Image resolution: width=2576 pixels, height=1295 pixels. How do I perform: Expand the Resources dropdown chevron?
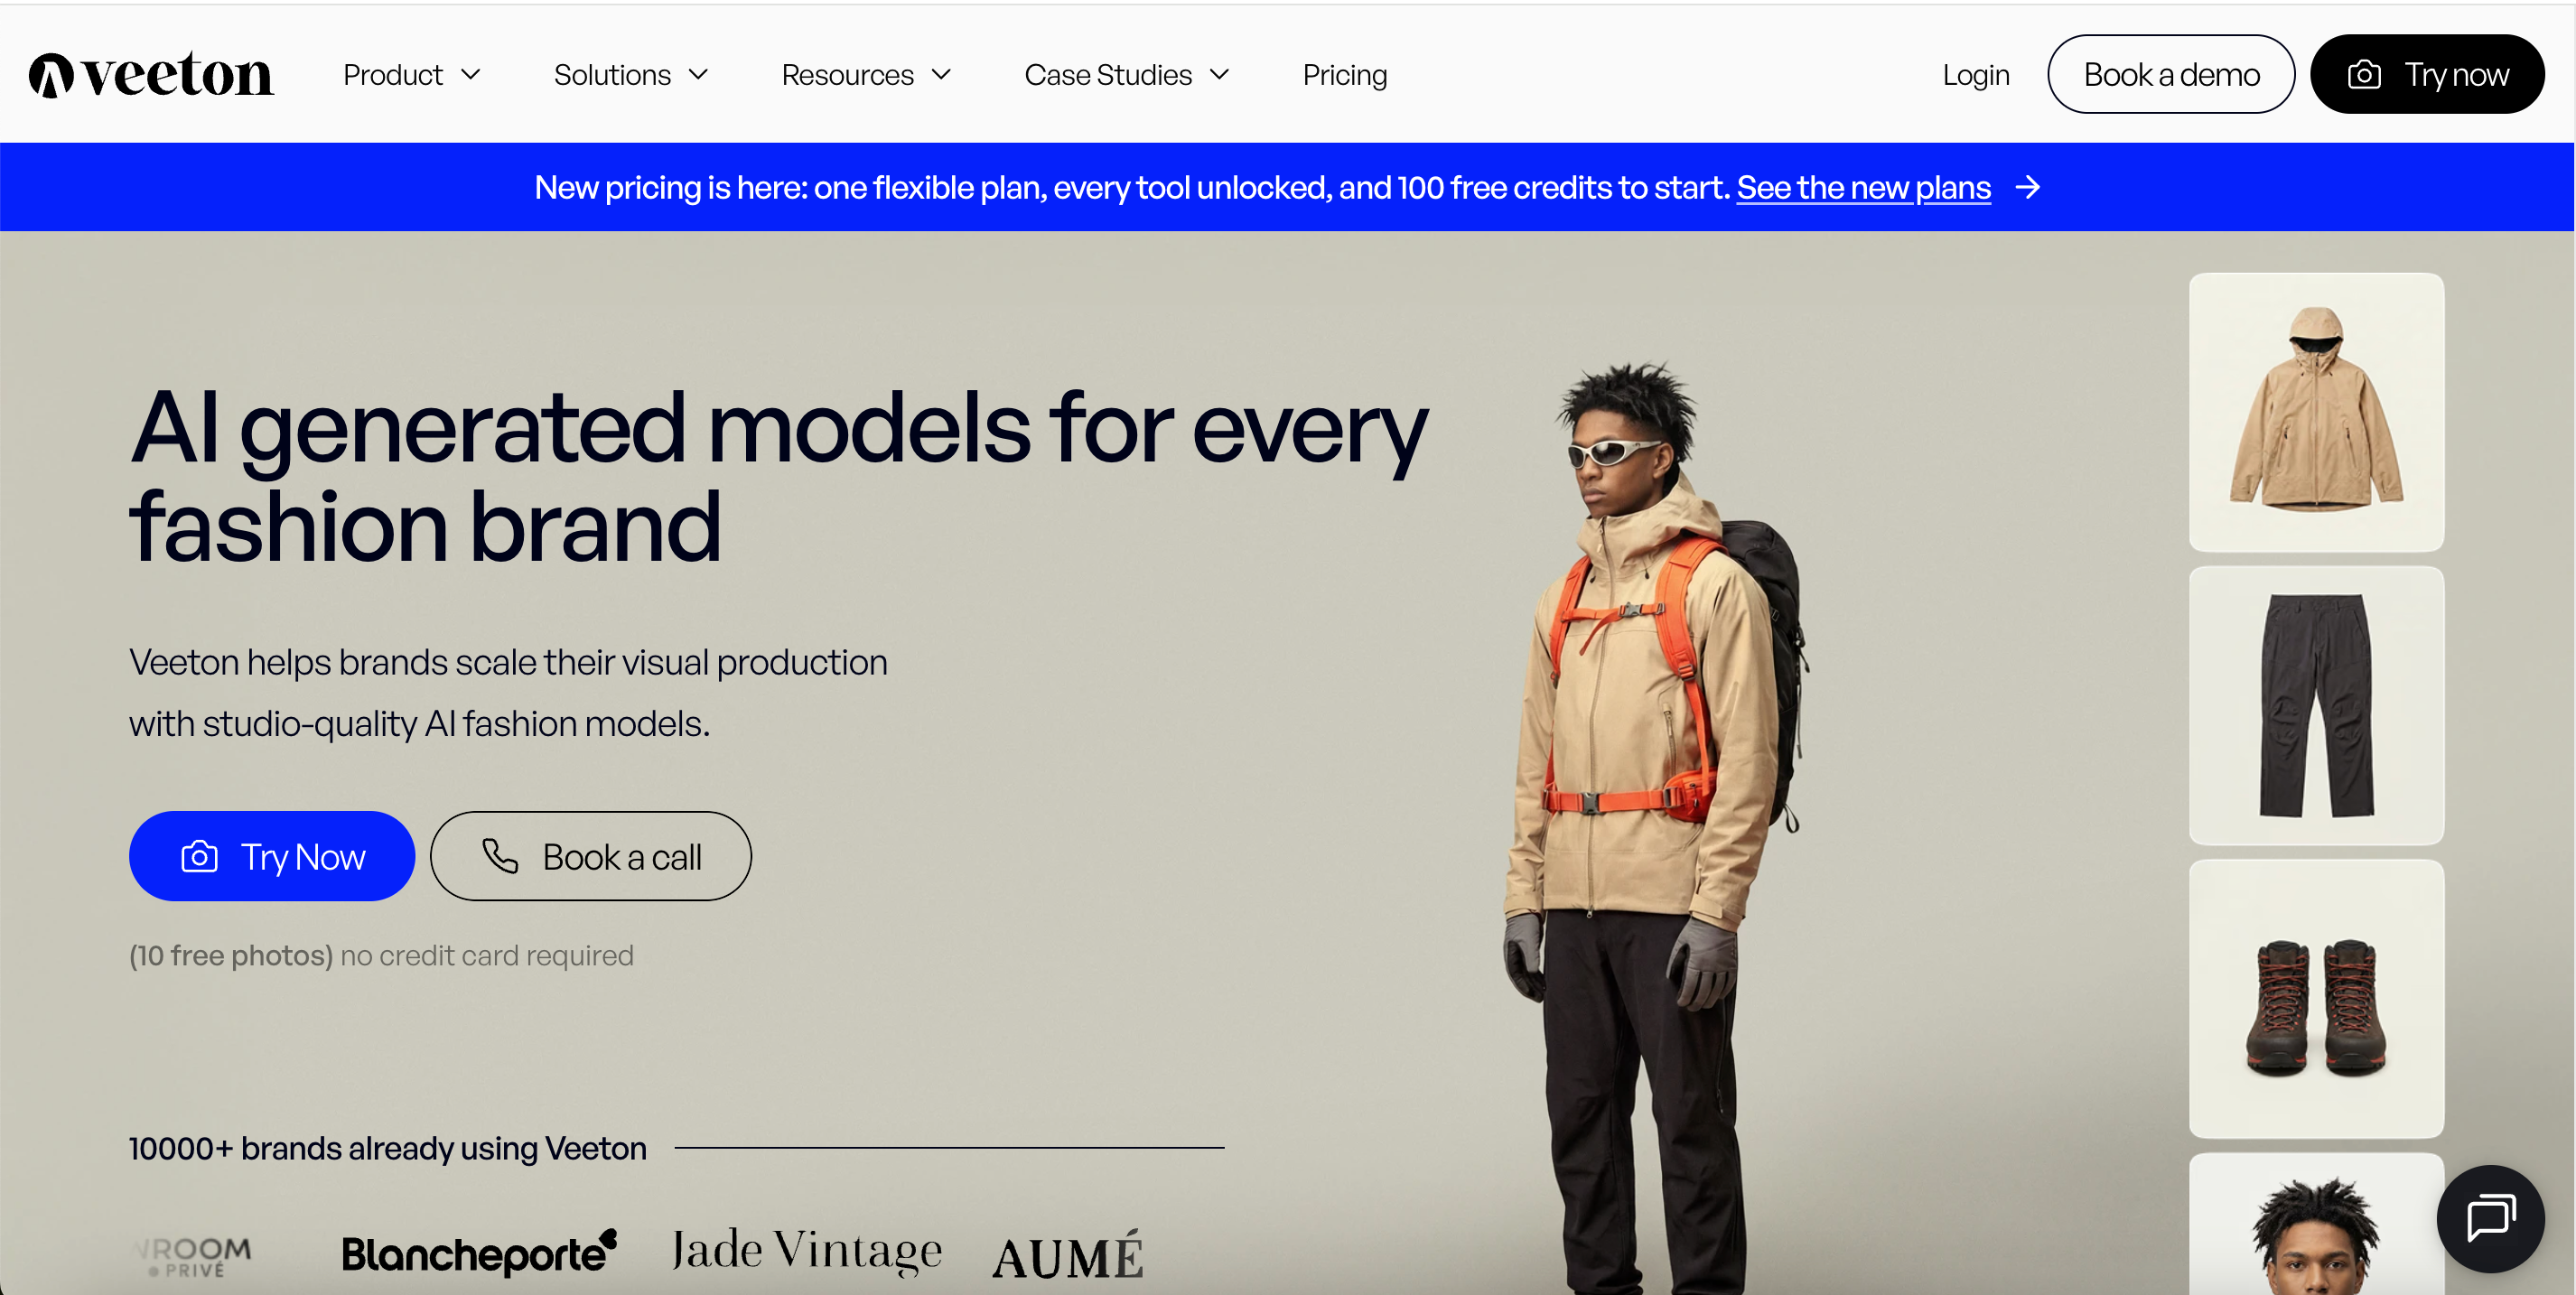click(941, 75)
